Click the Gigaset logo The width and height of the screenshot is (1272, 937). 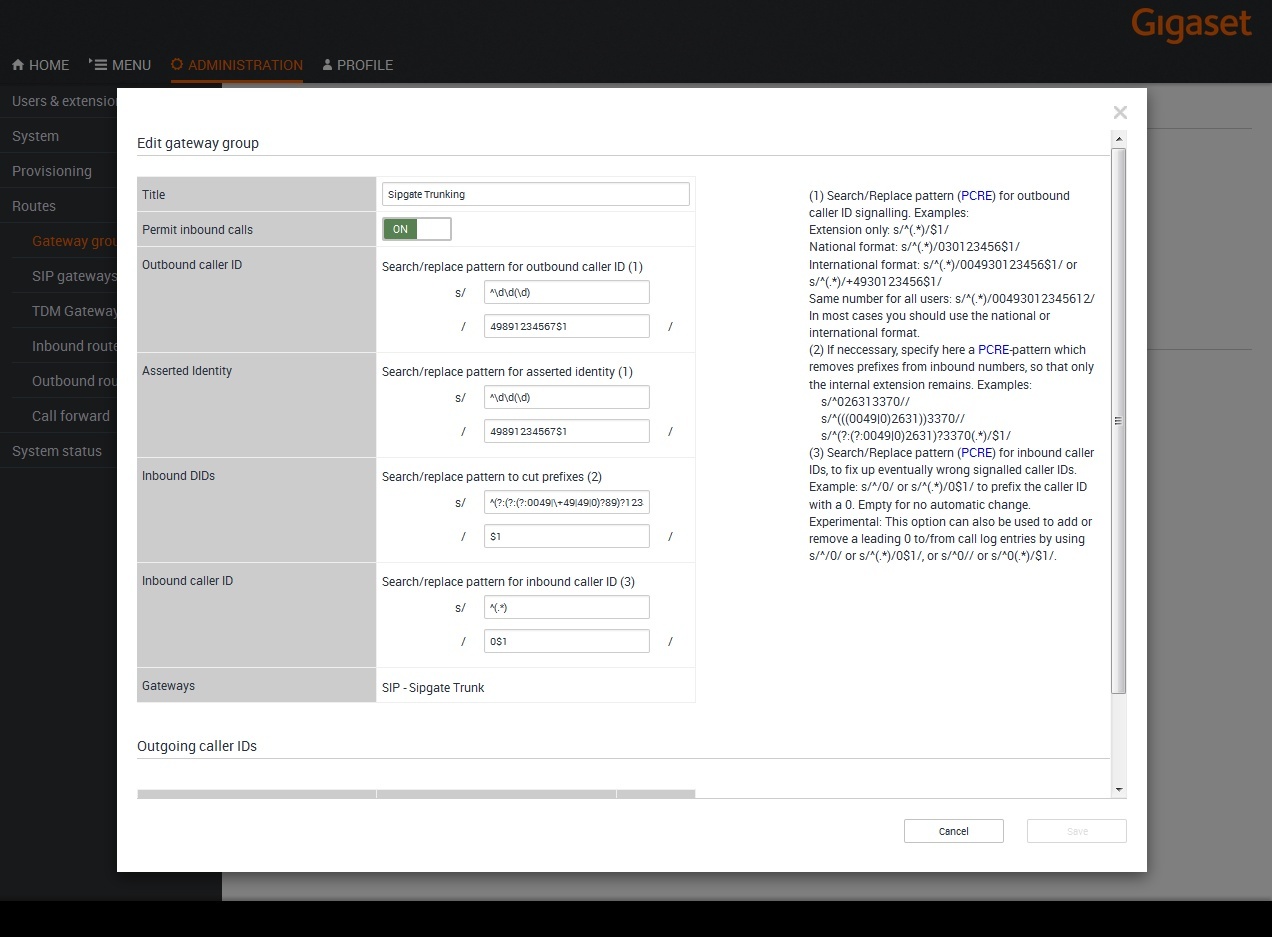coord(1191,25)
